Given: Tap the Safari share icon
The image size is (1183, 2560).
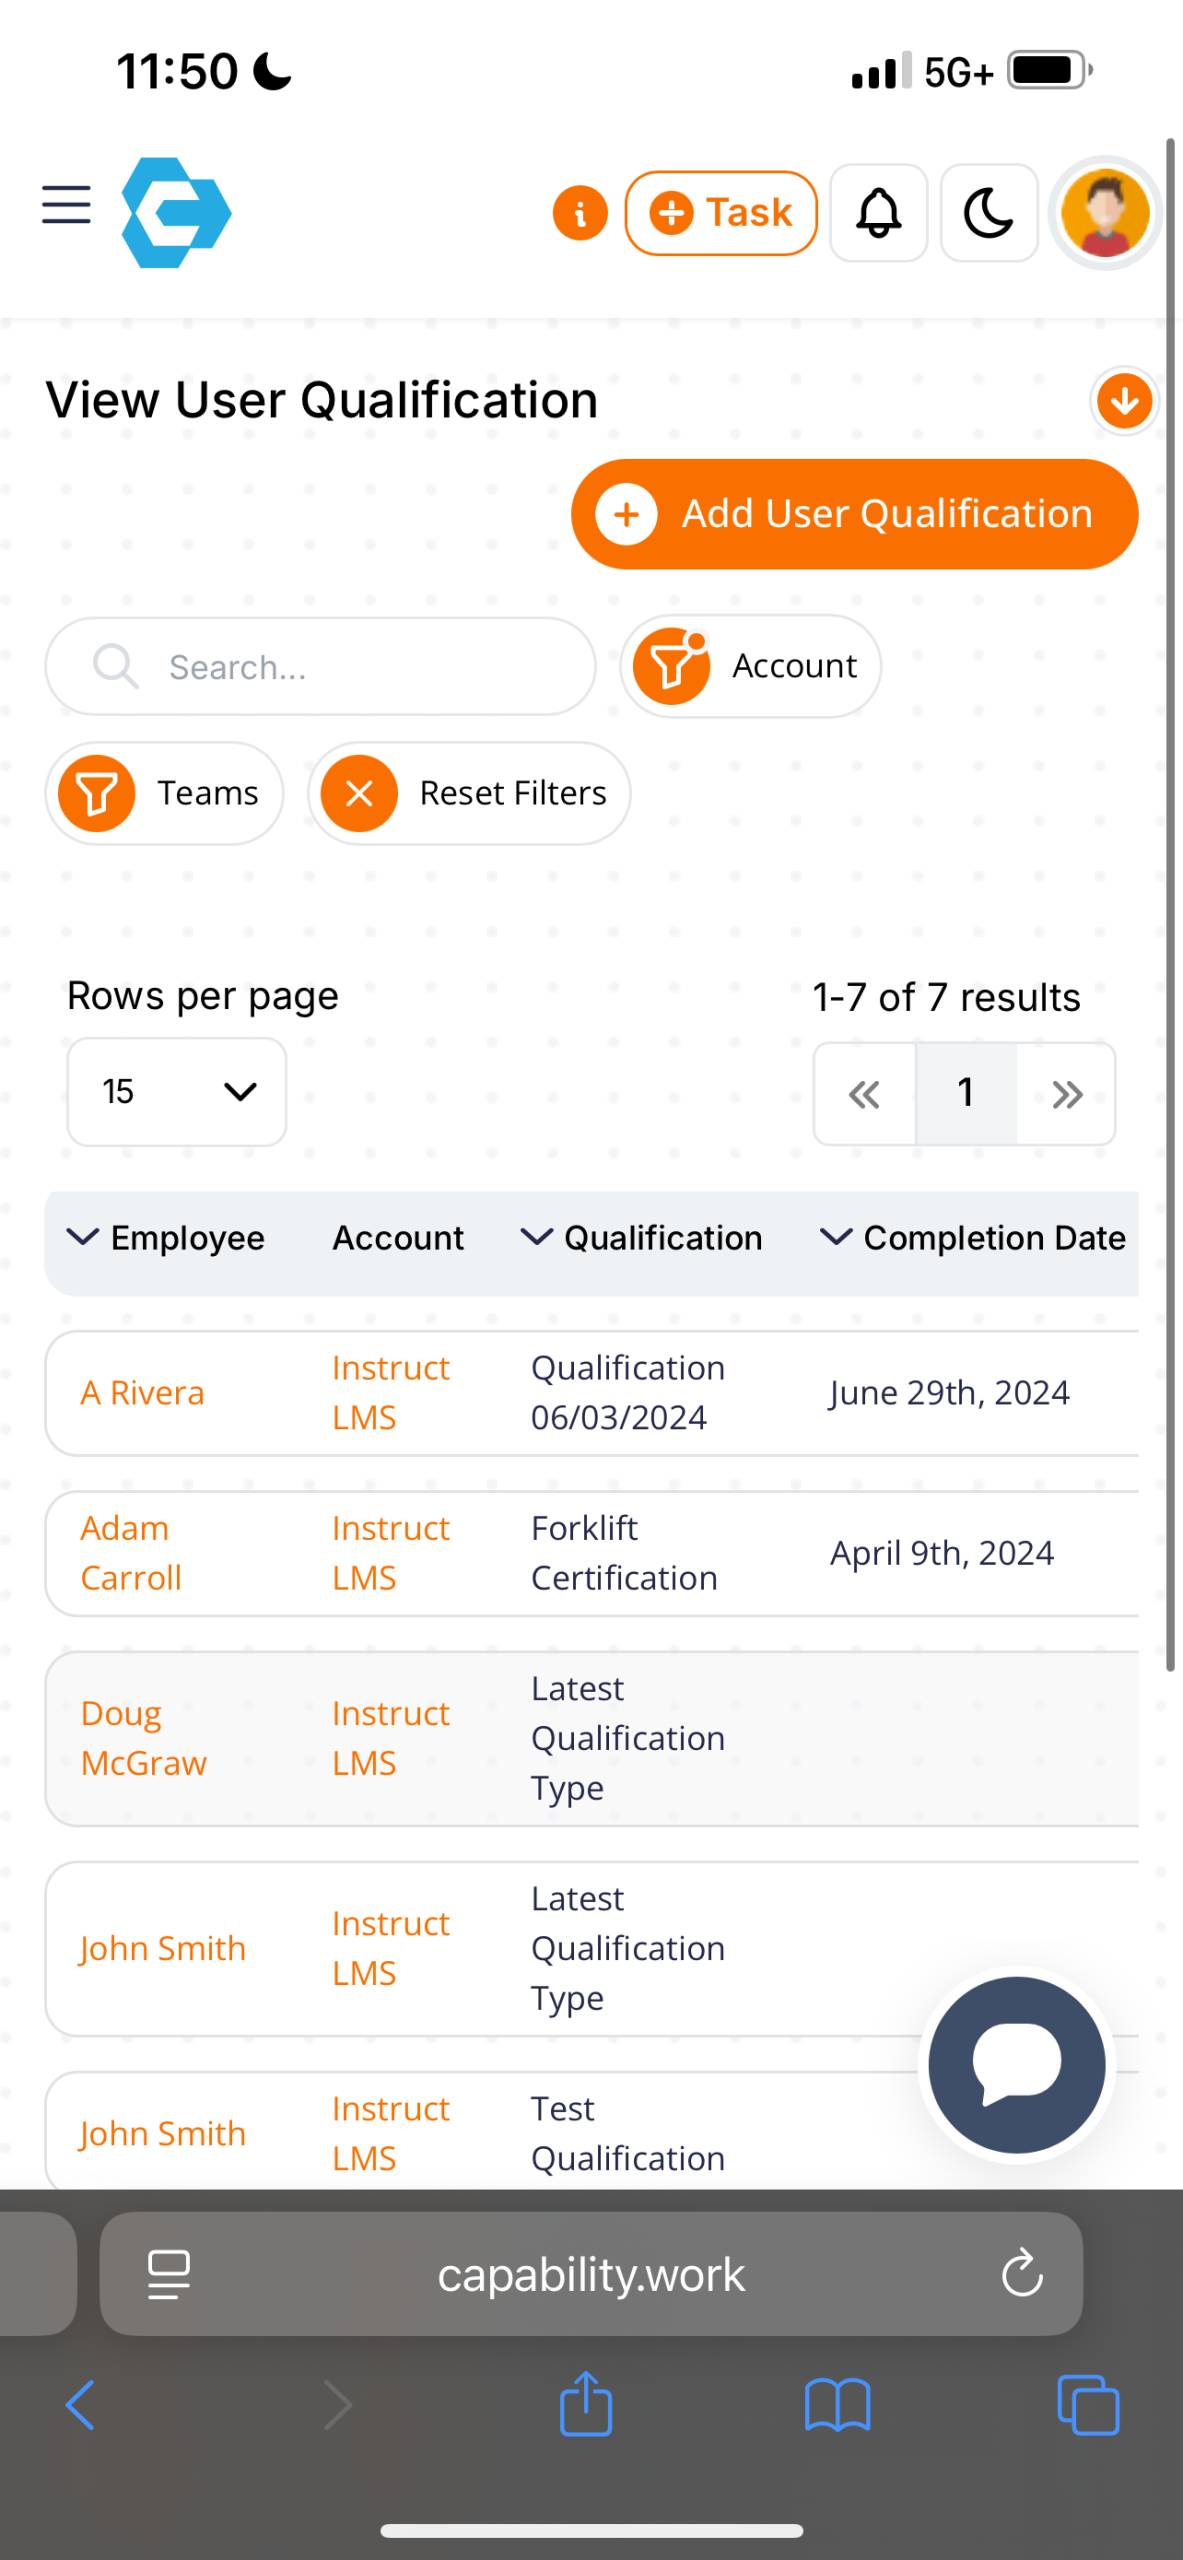Looking at the screenshot, I should (586, 2404).
